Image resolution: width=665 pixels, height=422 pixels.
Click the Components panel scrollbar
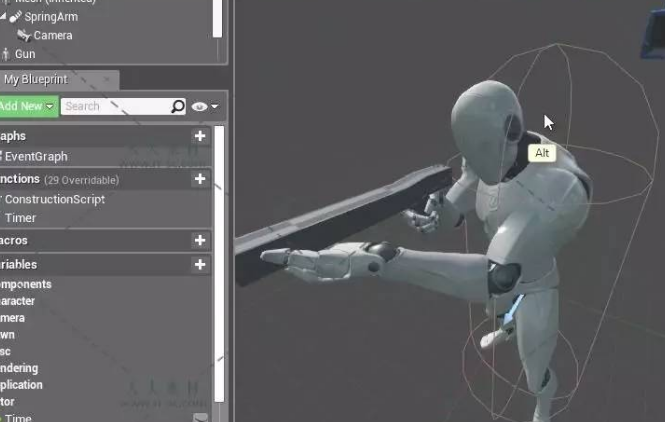(x=217, y=19)
